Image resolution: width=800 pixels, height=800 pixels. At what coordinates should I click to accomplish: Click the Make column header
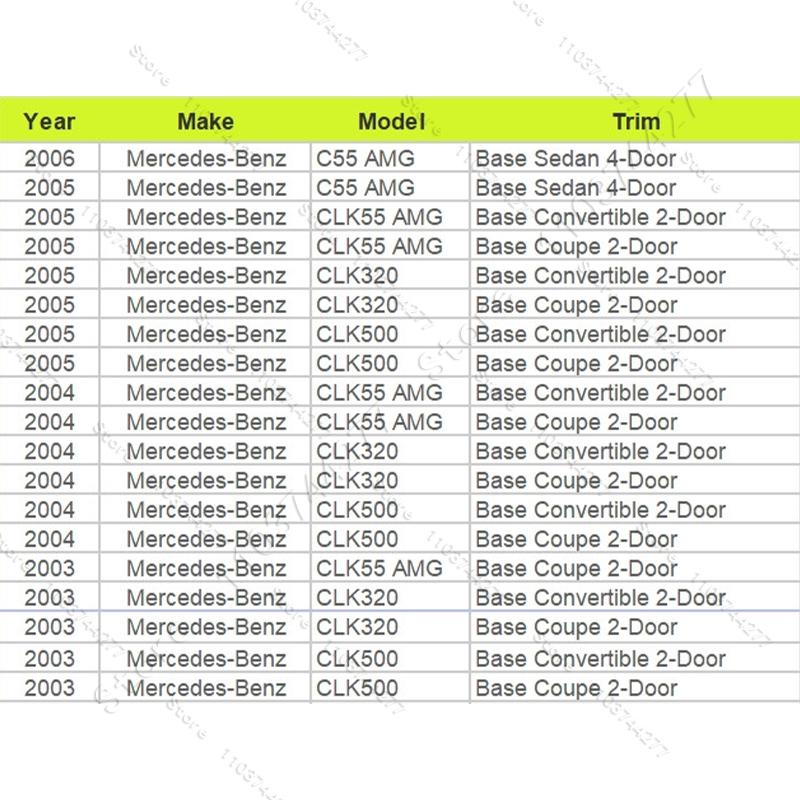(205, 122)
